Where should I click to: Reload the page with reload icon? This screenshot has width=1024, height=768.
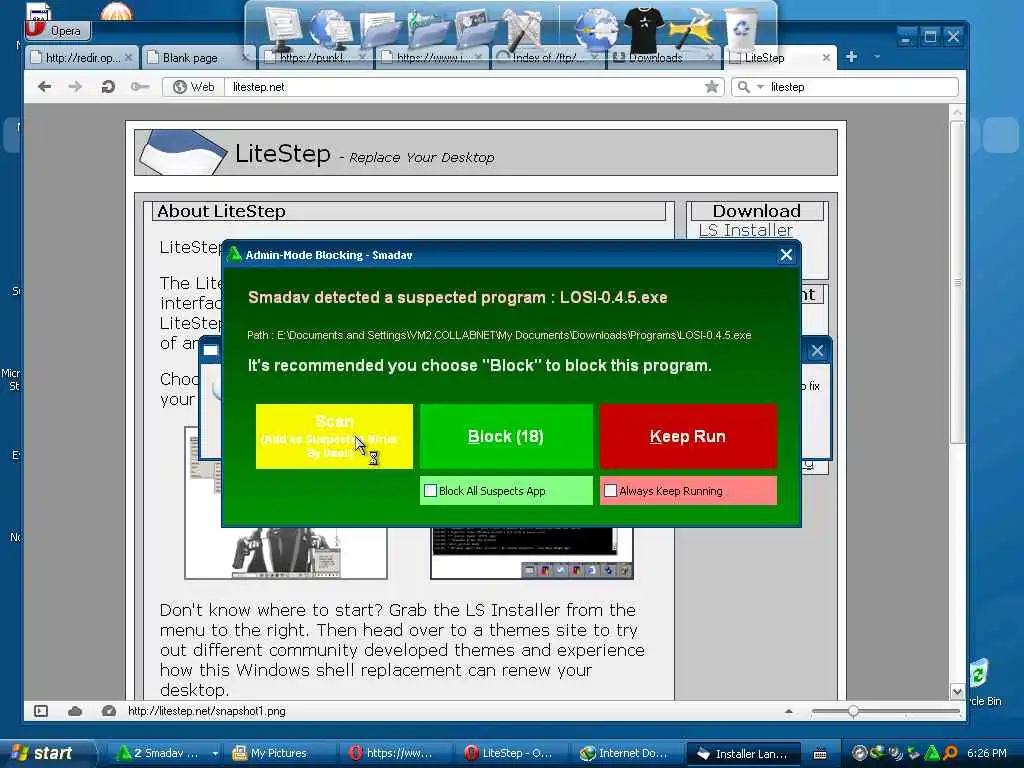tap(108, 87)
